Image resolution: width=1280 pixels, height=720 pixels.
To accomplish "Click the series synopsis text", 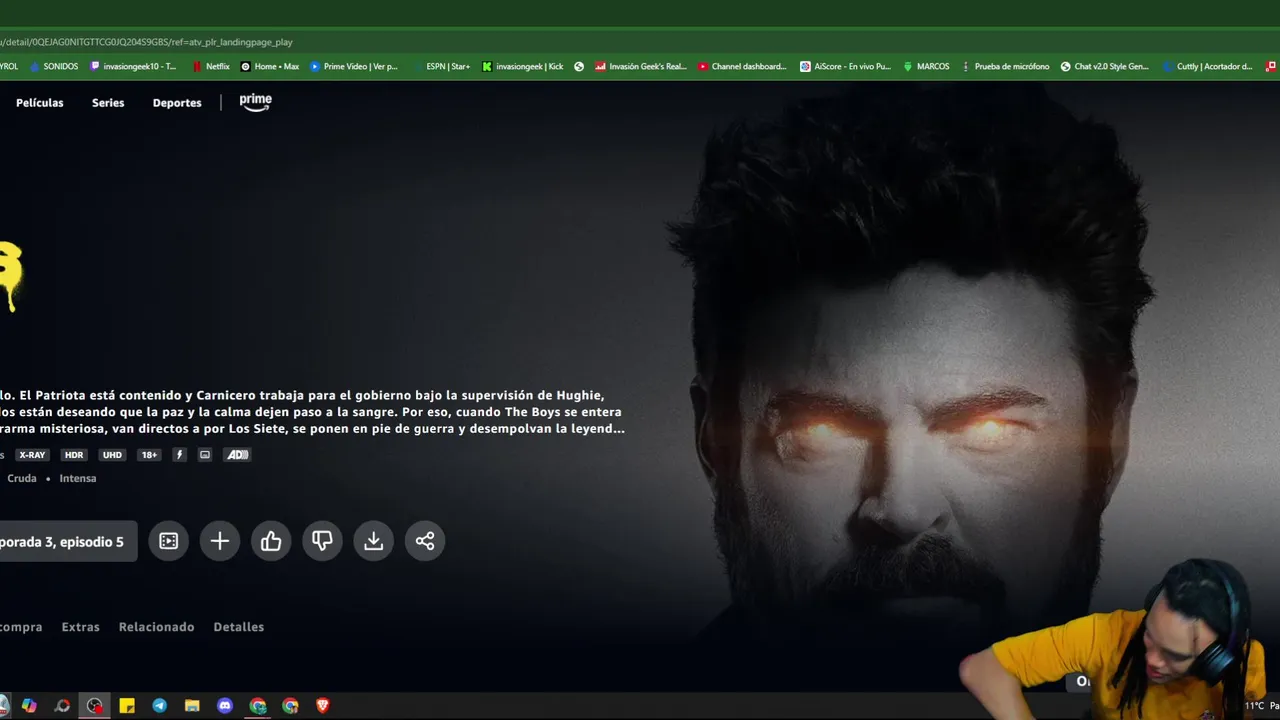I will (x=312, y=412).
